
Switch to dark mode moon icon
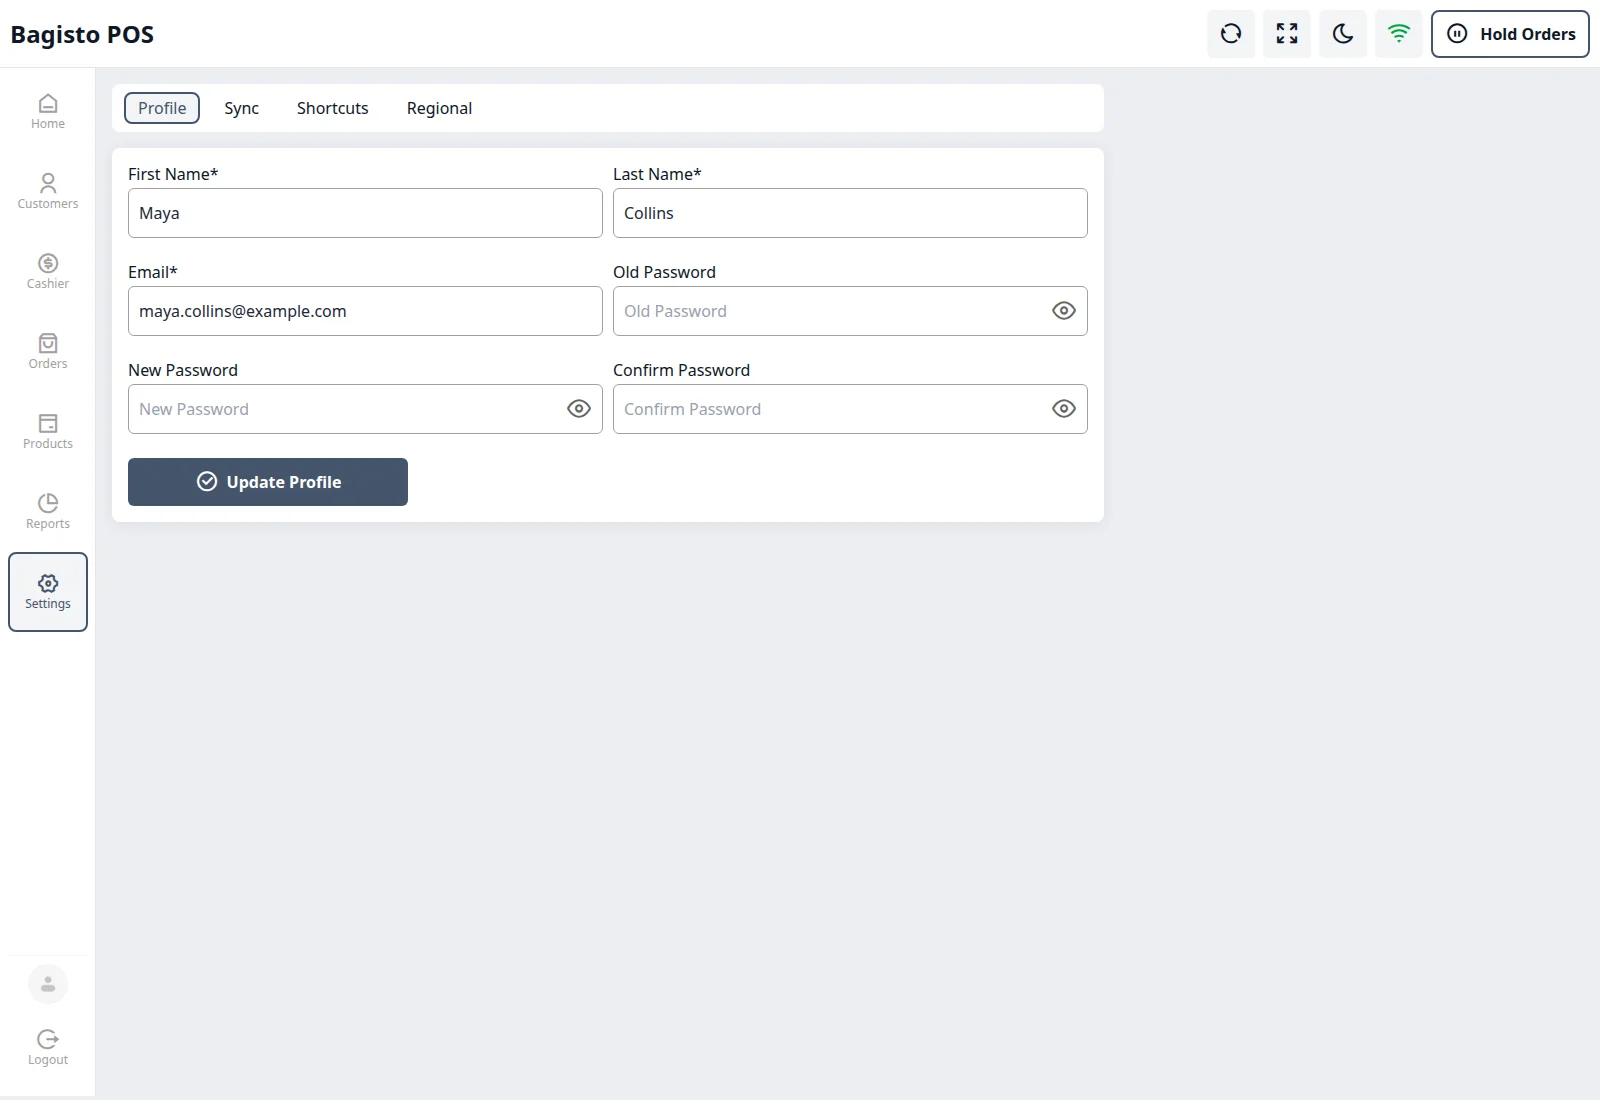point(1343,34)
